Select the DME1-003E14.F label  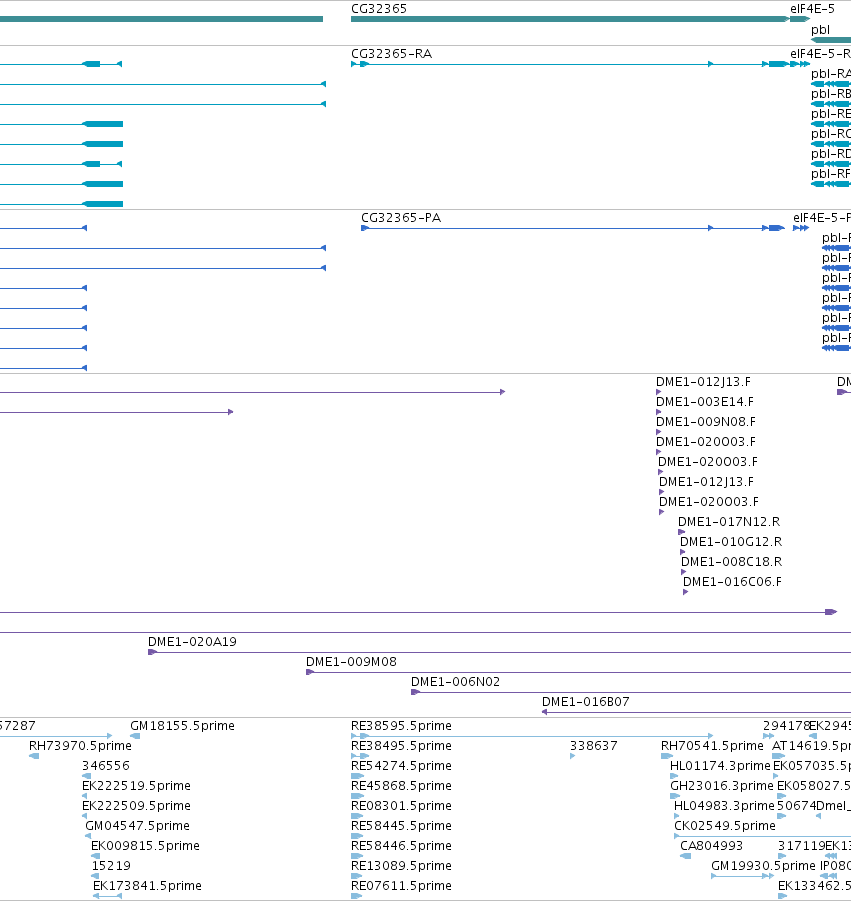(704, 402)
